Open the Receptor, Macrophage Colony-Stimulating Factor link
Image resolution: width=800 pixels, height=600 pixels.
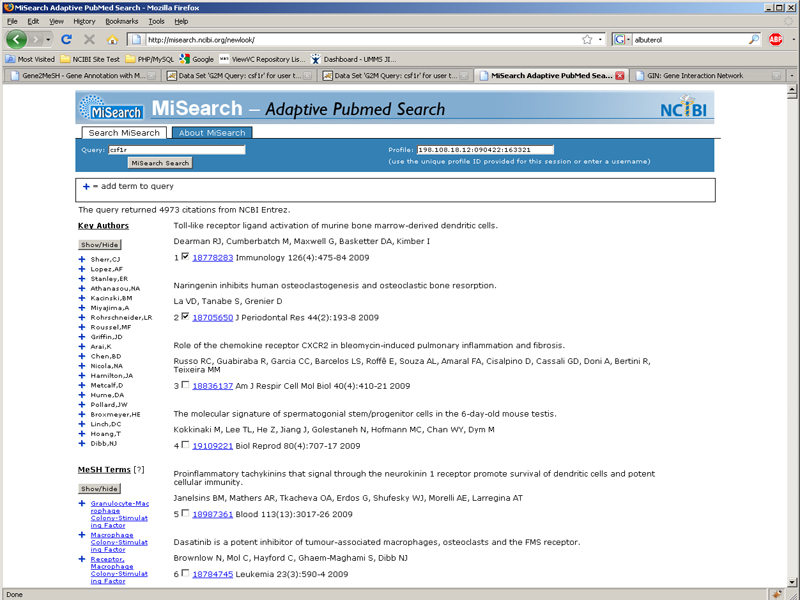point(119,570)
